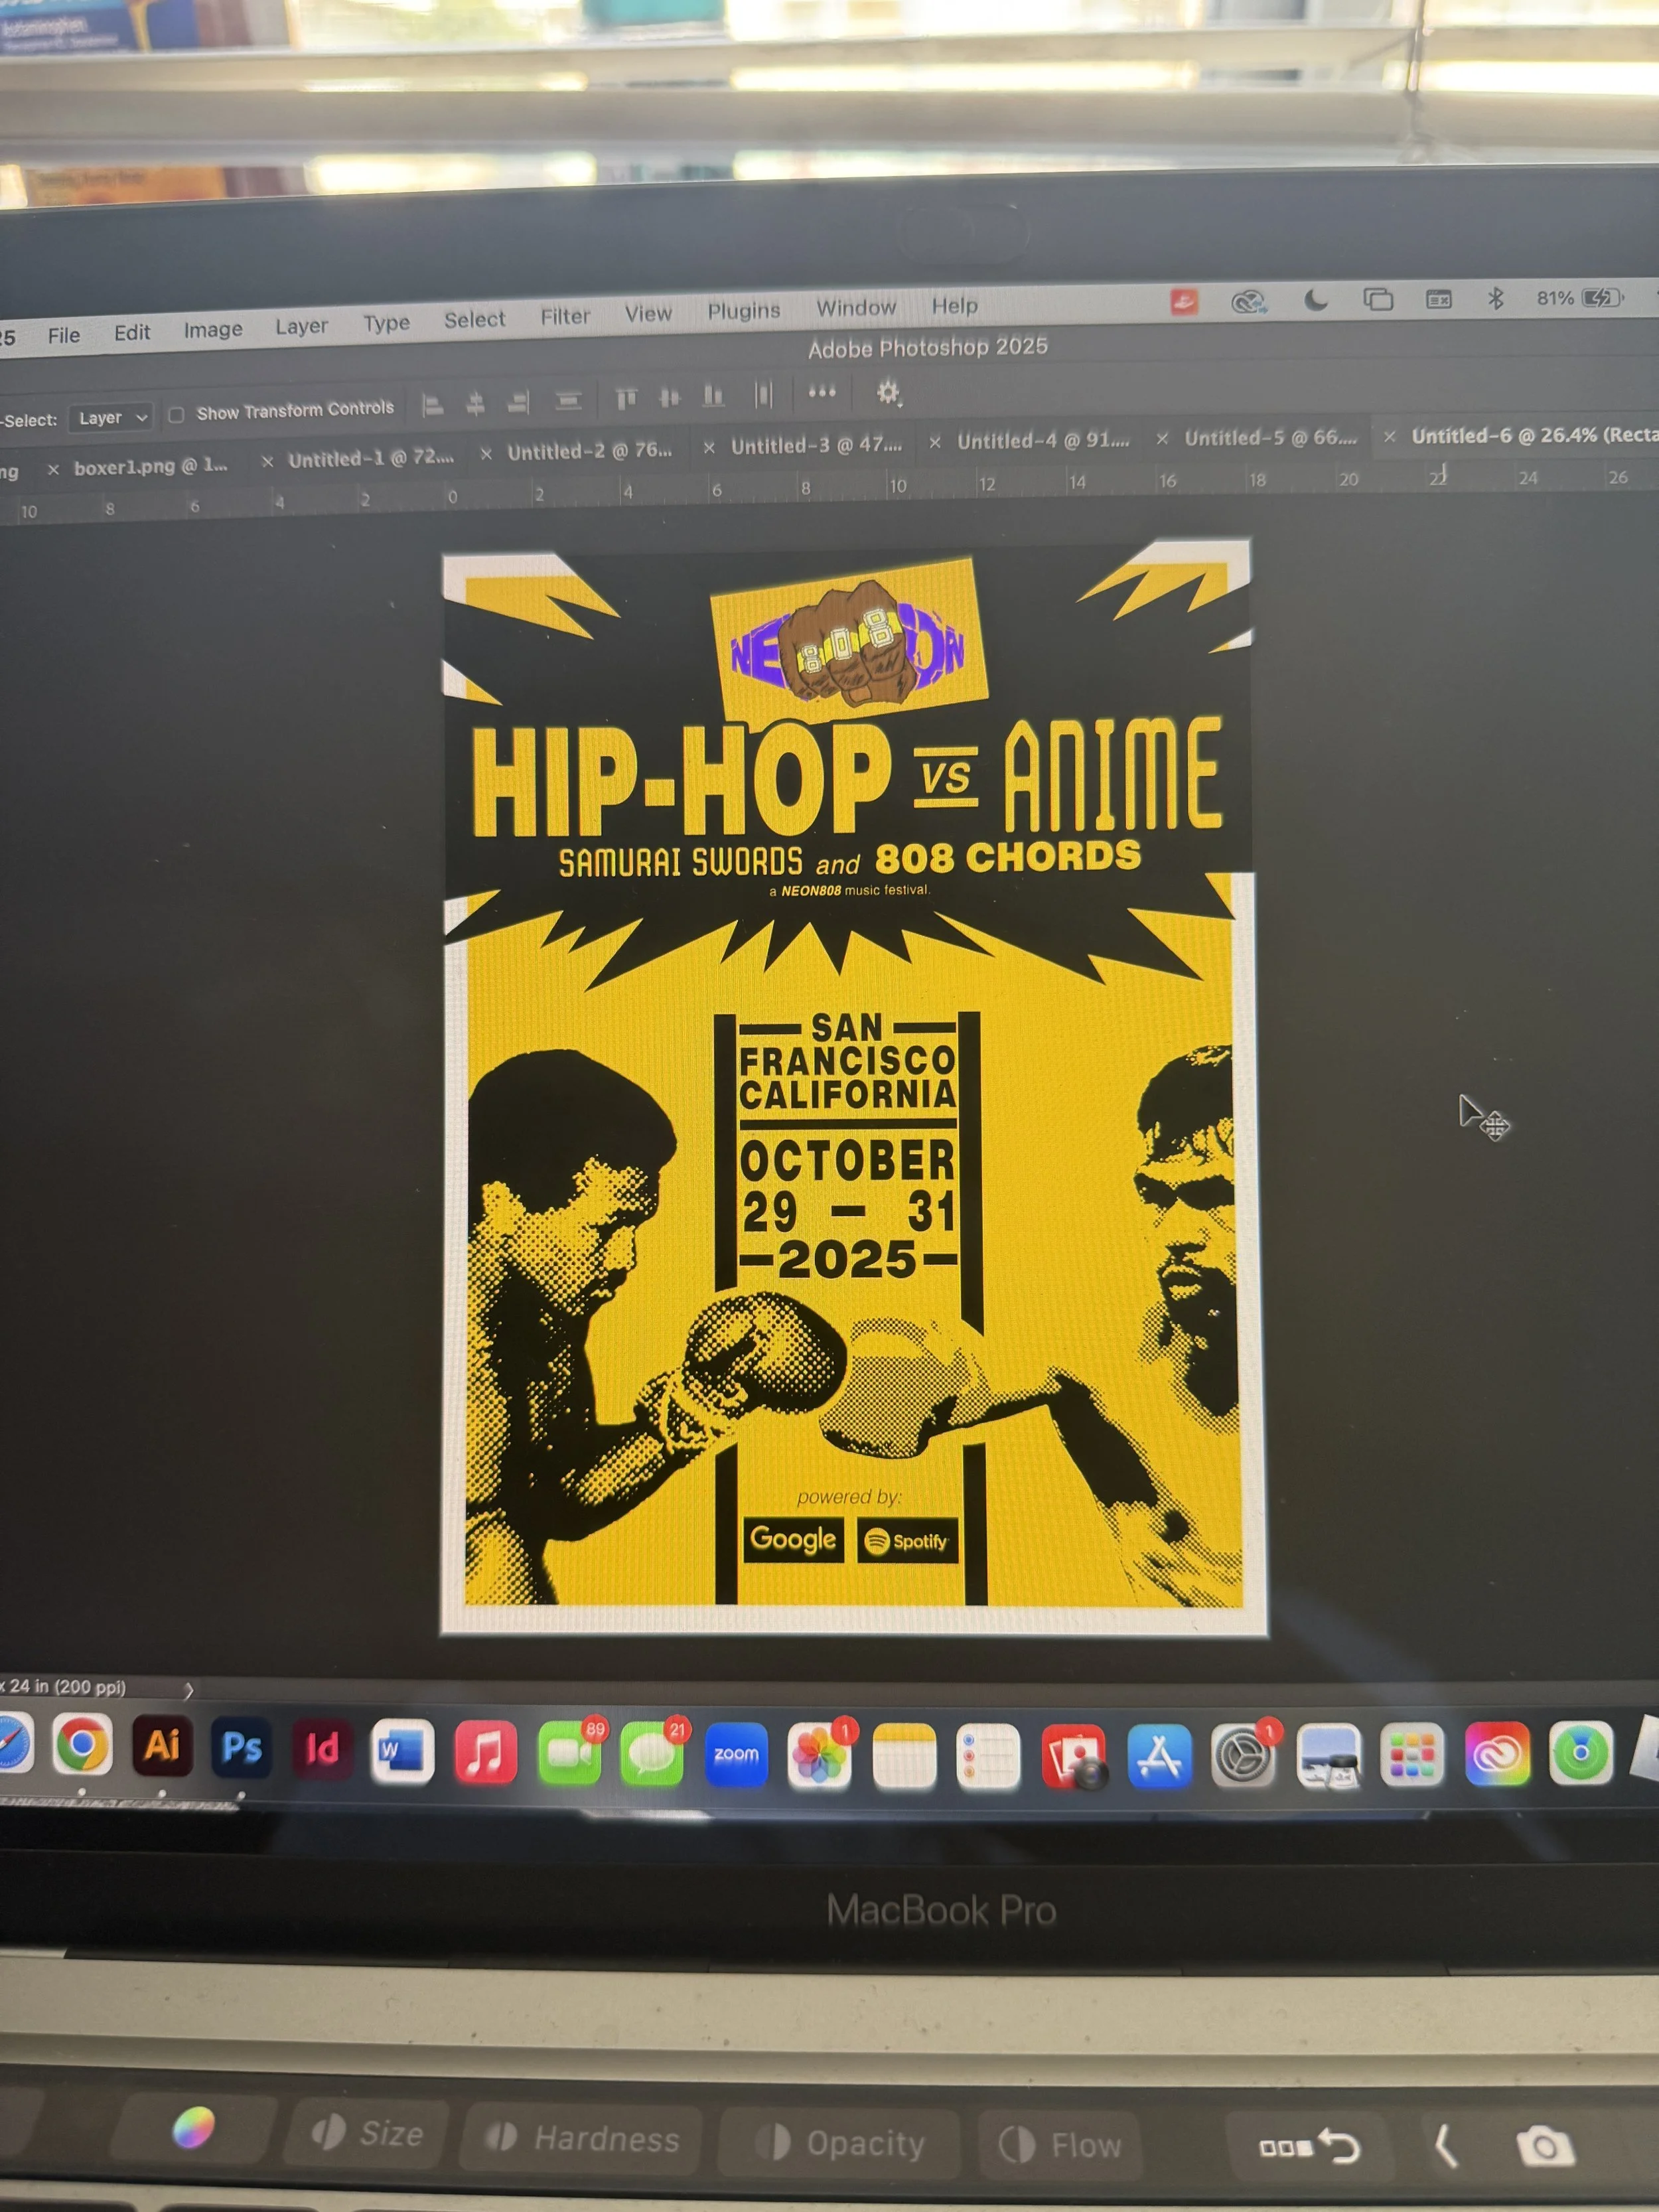Enable Show Transform Controls checkbox
The height and width of the screenshot is (2212, 1659).
(x=177, y=415)
